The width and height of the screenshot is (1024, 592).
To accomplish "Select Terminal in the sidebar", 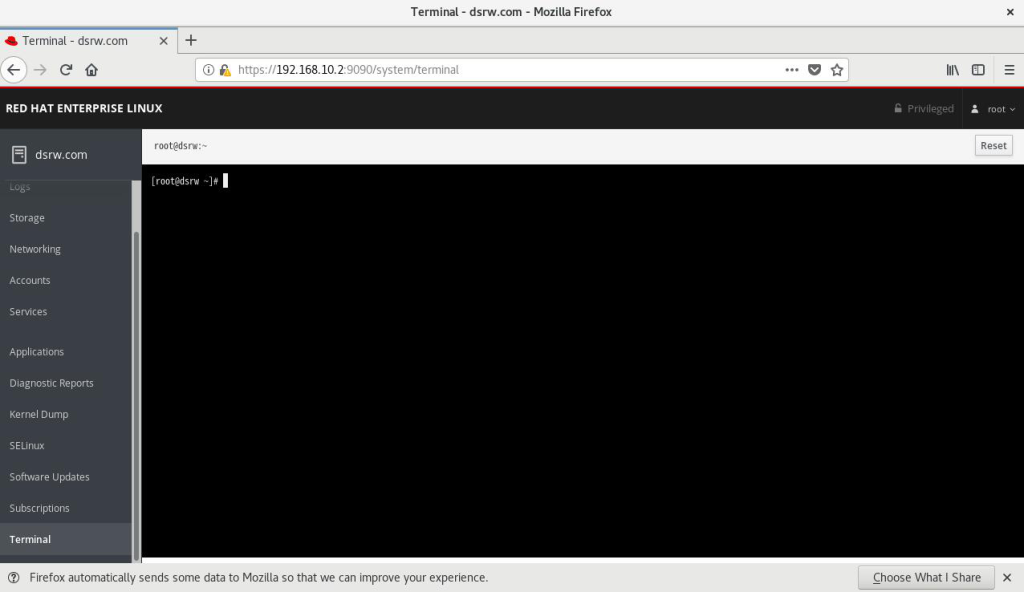I will point(65,540).
